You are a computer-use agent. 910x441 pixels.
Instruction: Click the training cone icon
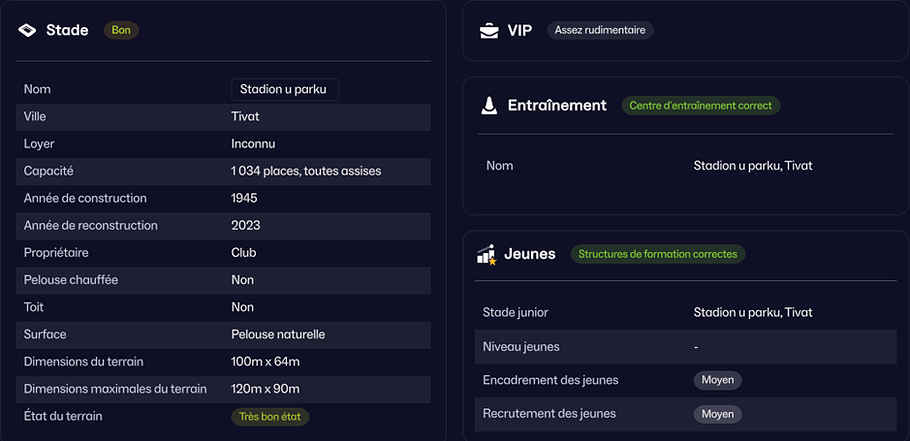coord(489,106)
